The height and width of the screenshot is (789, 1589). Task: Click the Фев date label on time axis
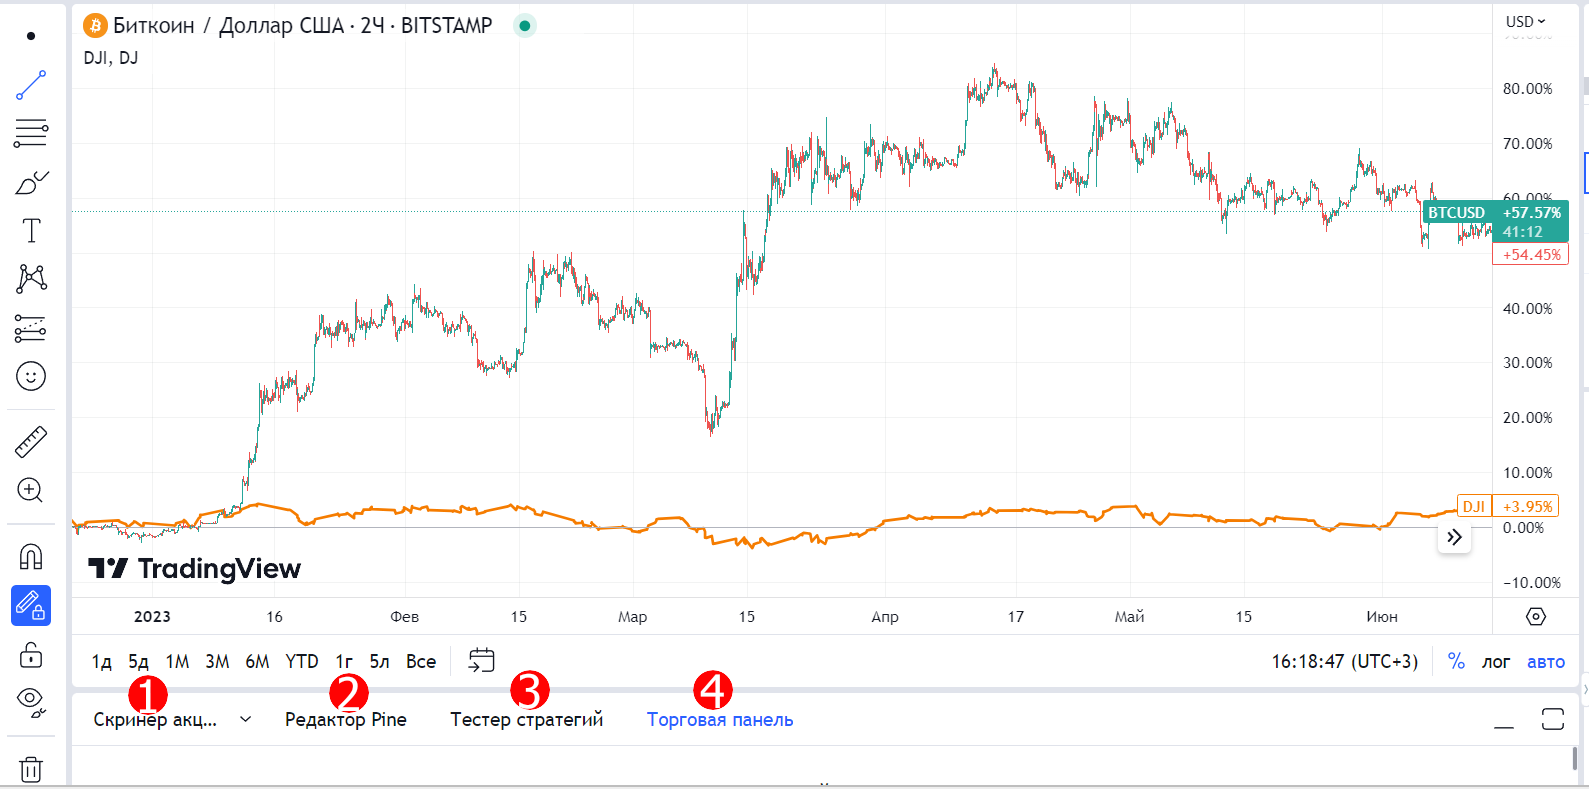coord(404,616)
